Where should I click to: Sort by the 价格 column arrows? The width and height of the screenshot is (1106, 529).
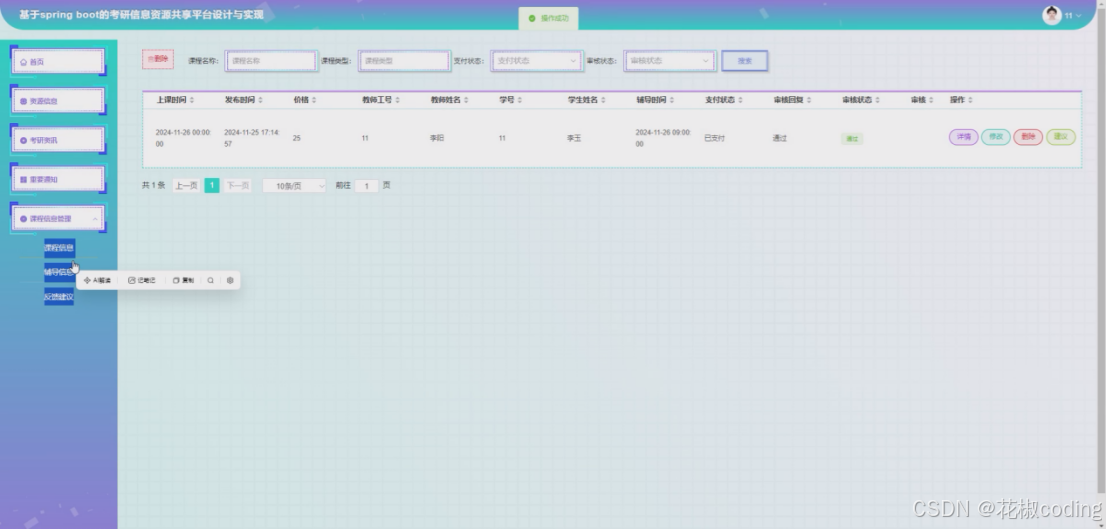(x=314, y=100)
